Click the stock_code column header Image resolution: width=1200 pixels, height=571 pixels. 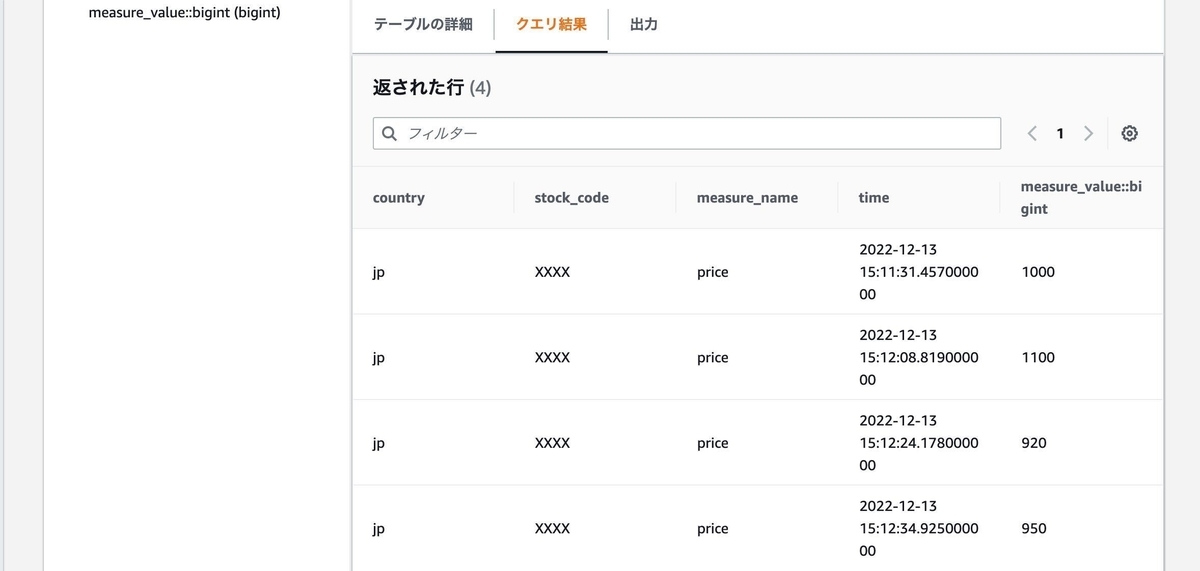pyautogui.click(x=572, y=198)
